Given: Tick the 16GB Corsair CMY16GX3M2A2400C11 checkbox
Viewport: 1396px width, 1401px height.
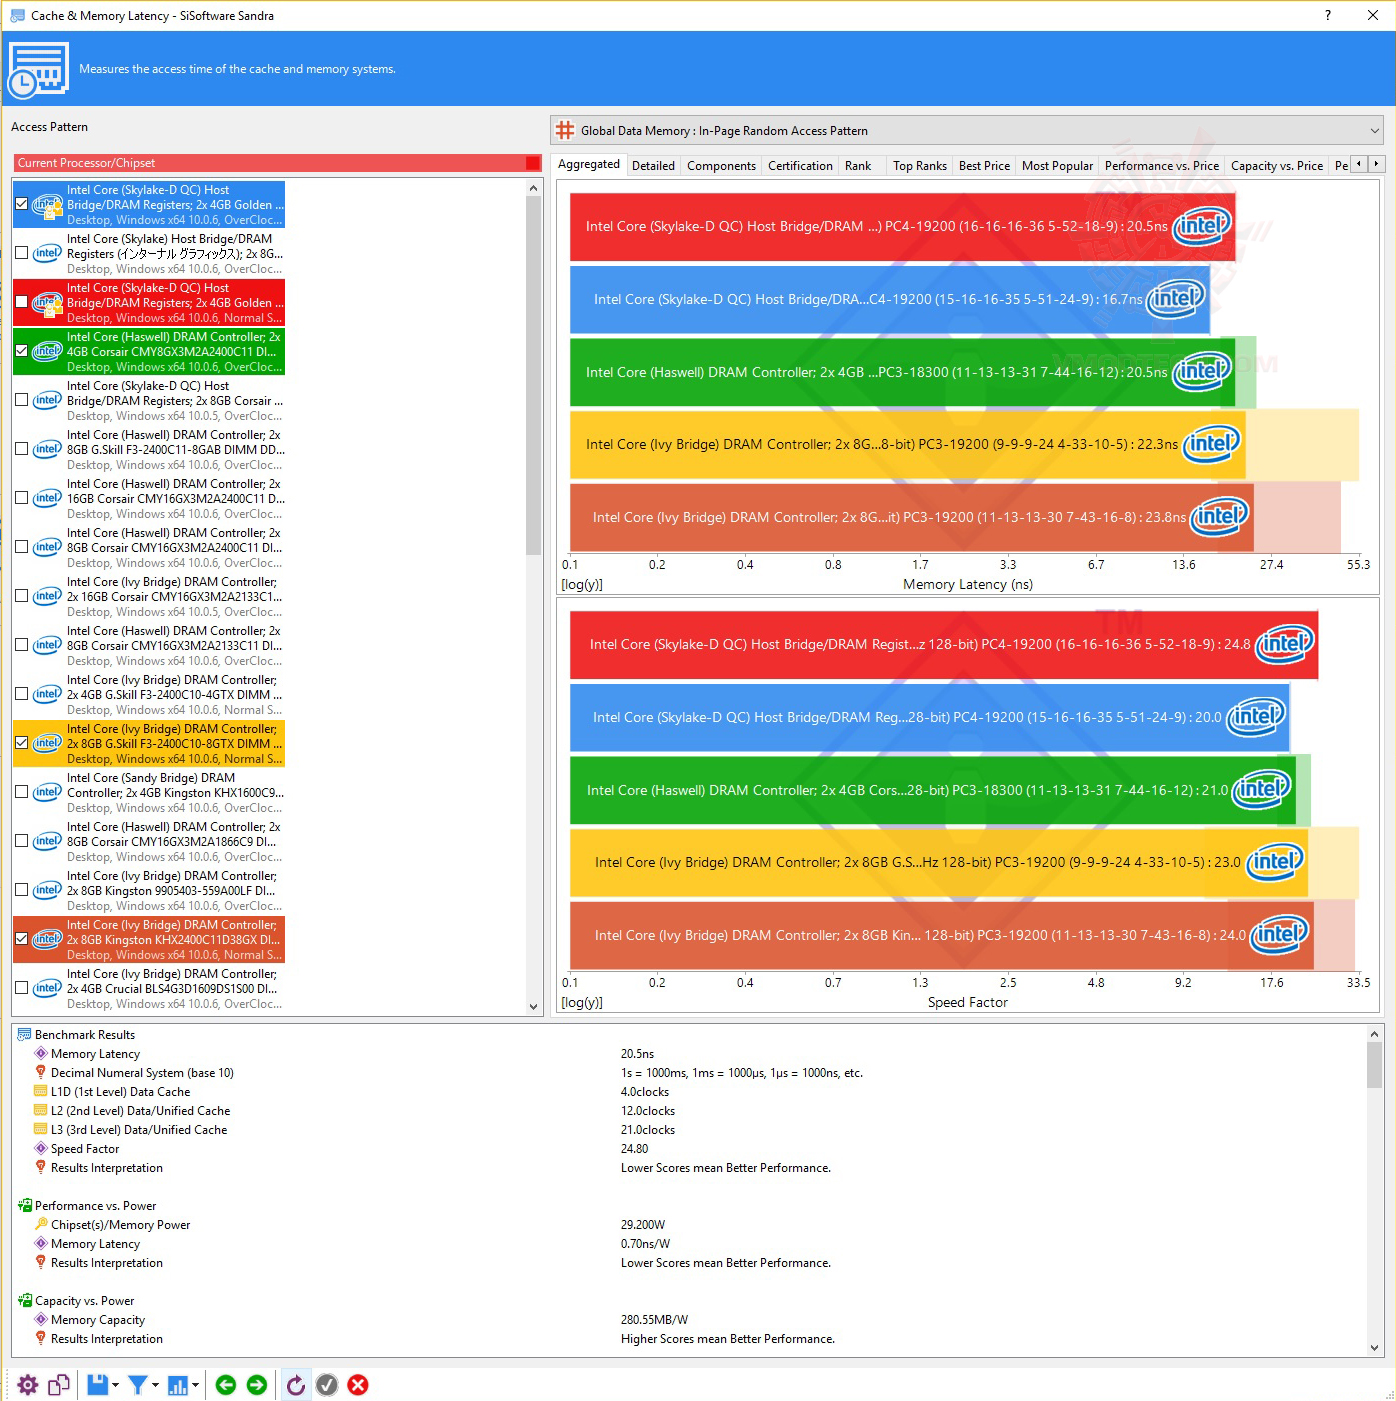Looking at the screenshot, I should pos(22,498).
